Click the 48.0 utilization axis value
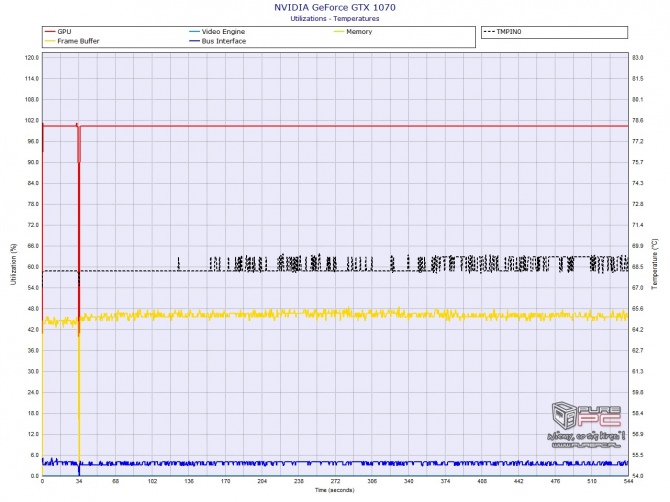Image resolution: width=670 pixels, height=502 pixels. (x=33, y=308)
